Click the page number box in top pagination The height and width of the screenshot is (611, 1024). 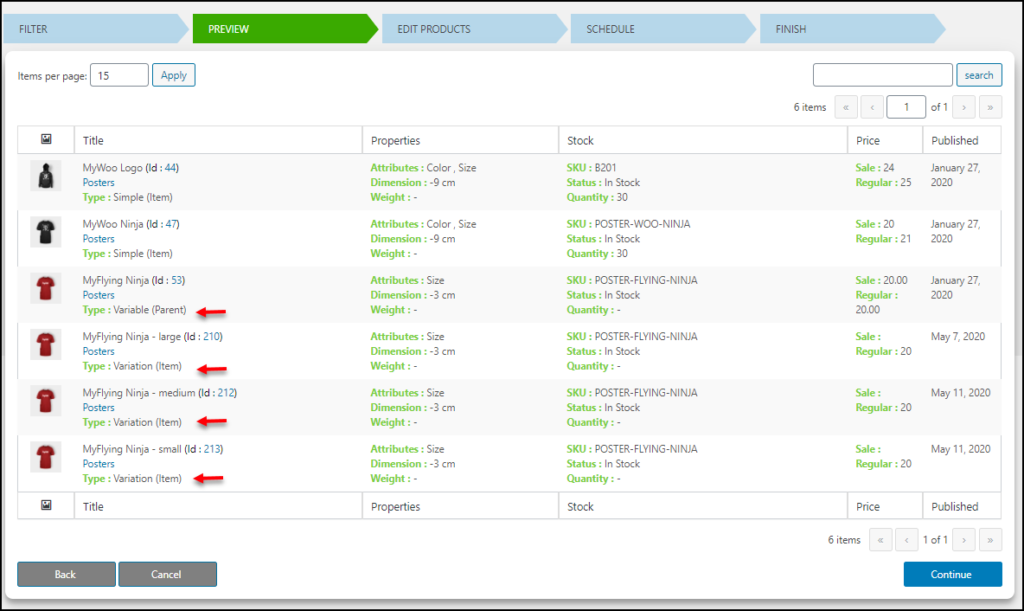point(907,107)
